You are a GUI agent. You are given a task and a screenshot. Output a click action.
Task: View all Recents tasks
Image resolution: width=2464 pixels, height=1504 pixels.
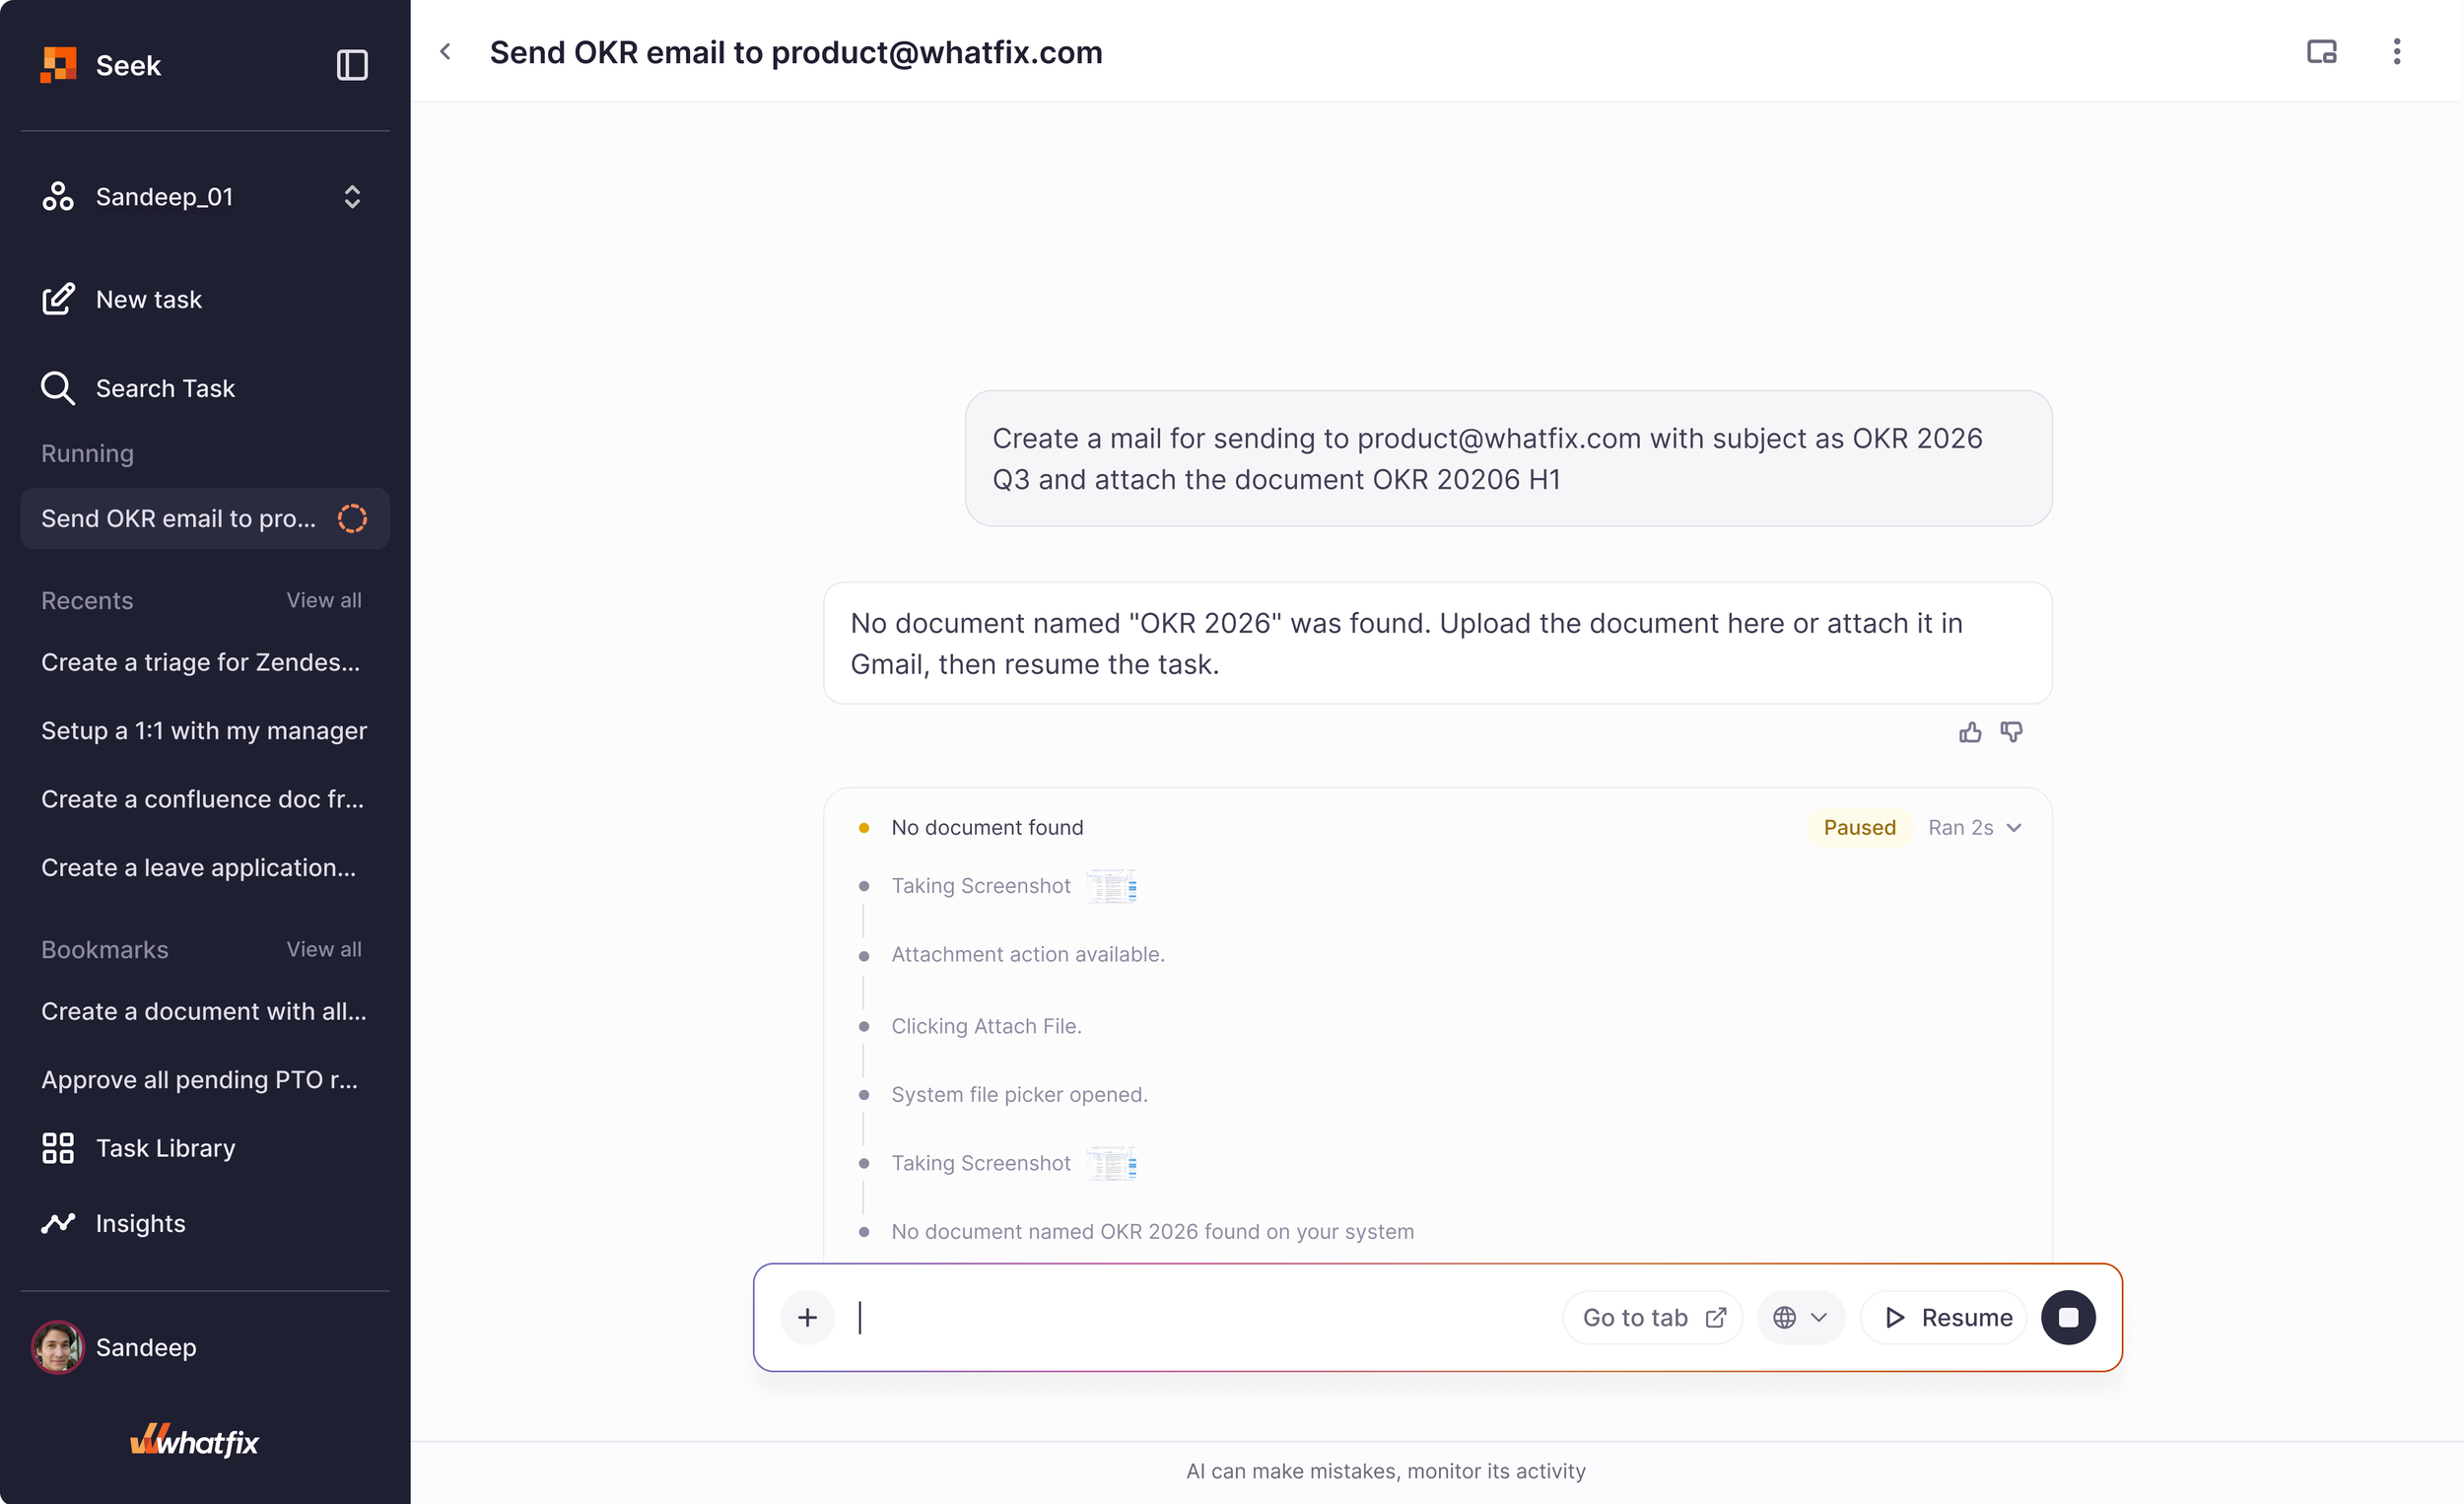324,600
